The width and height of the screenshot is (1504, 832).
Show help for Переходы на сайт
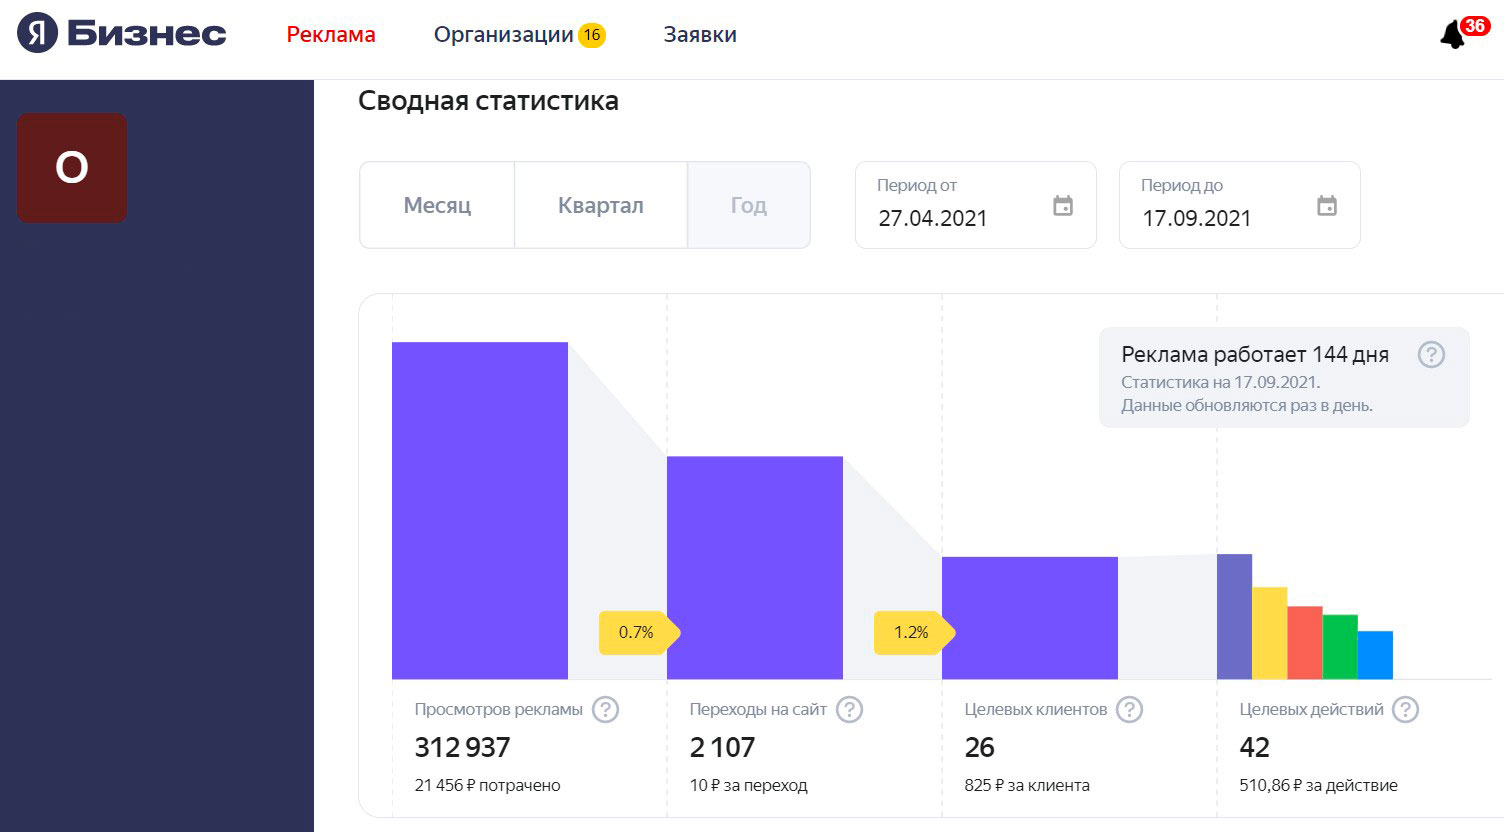[x=849, y=710]
